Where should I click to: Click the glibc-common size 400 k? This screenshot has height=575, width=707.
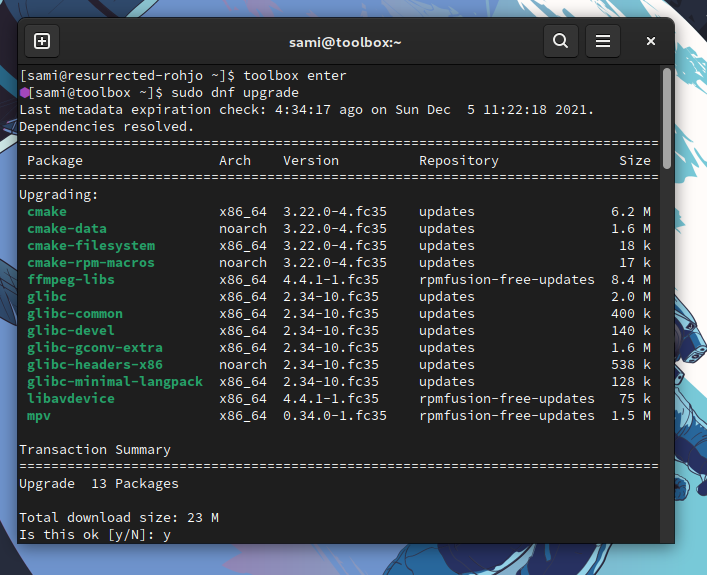pos(631,313)
